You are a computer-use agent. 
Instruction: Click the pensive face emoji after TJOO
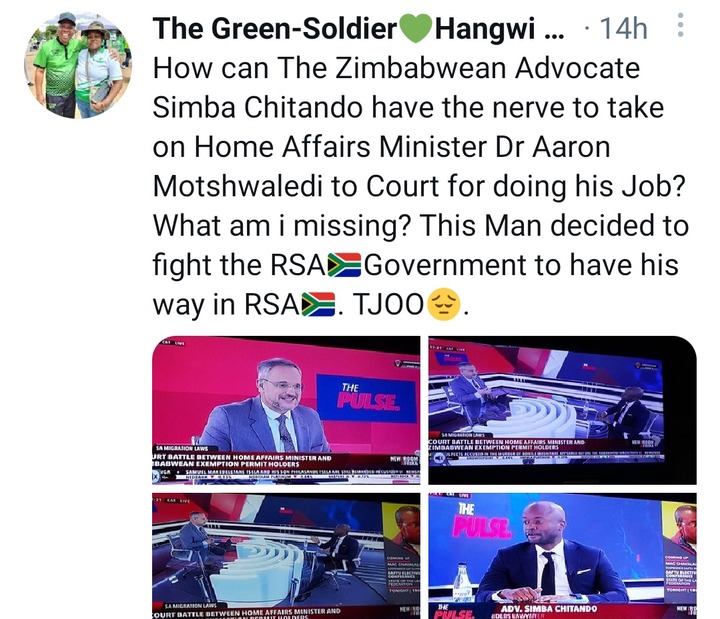tap(444, 305)
